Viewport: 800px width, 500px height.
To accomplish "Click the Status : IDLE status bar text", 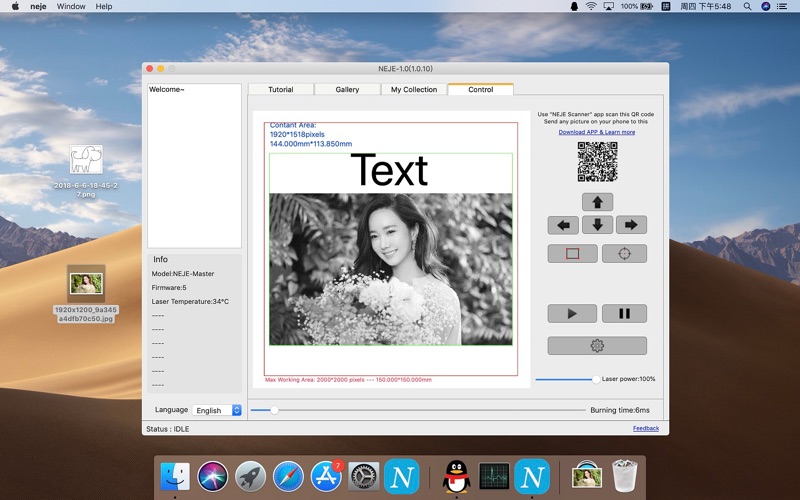I will pos(167,429).
